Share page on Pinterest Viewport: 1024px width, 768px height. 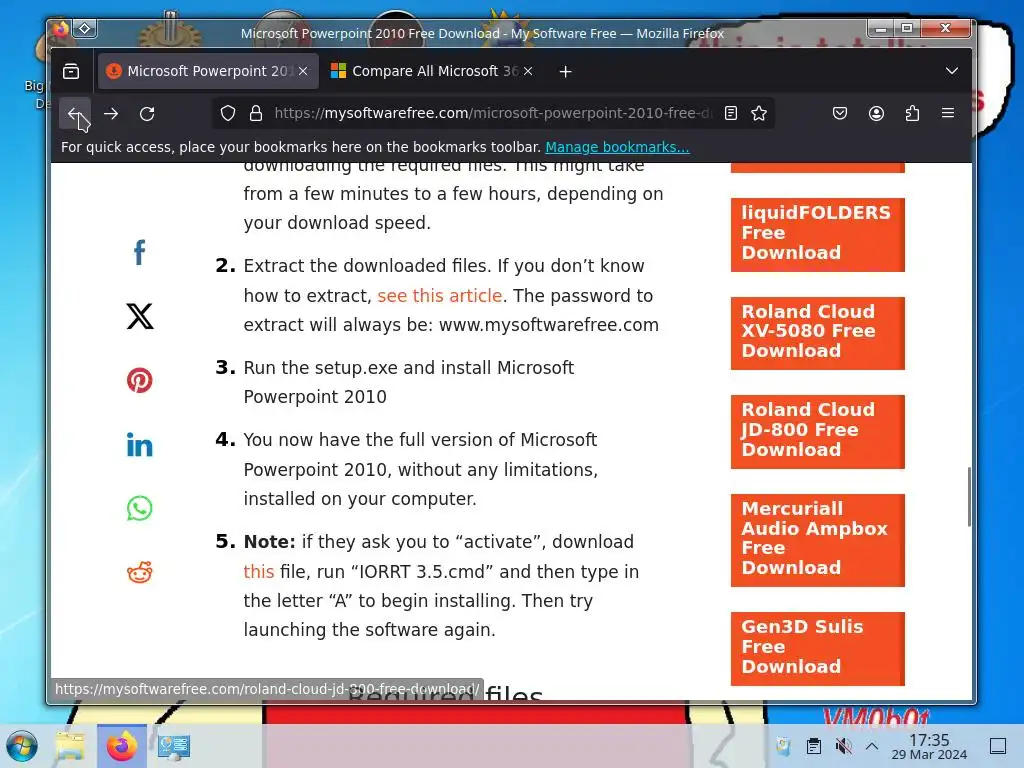[x=140, y=380]
